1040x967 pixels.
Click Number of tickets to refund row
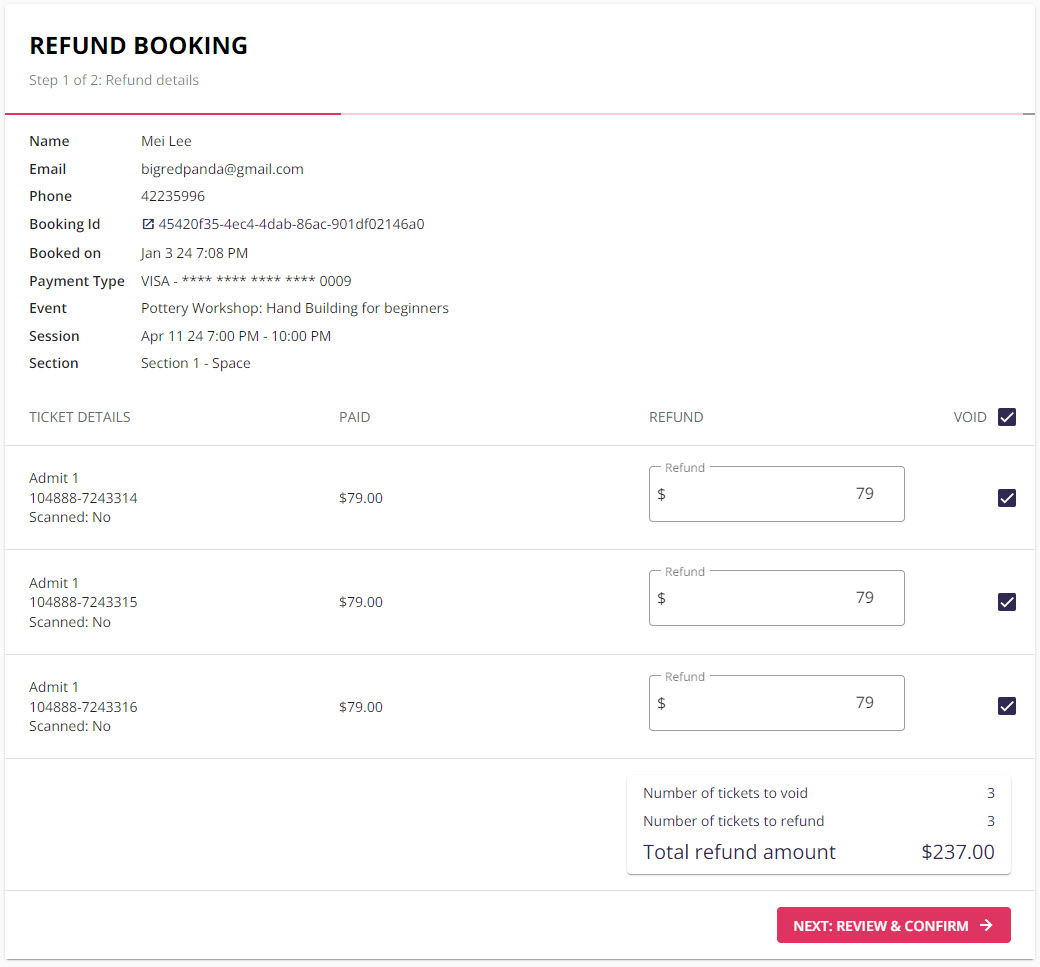[x=818, y=821]
